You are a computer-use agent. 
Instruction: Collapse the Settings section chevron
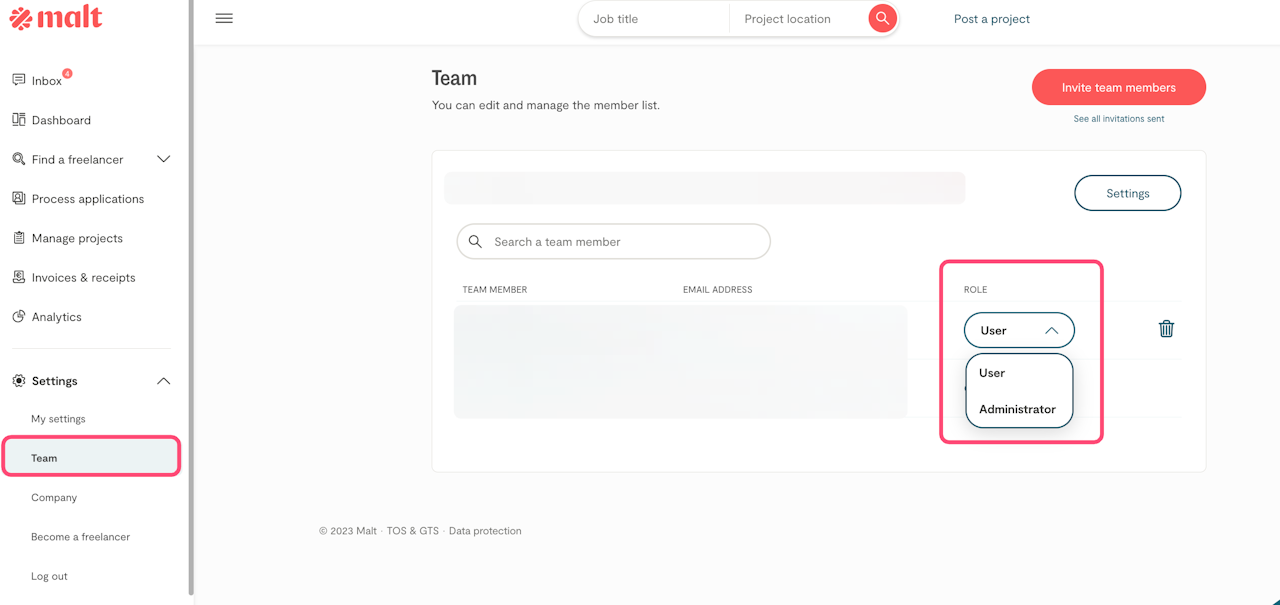(164, 381)
